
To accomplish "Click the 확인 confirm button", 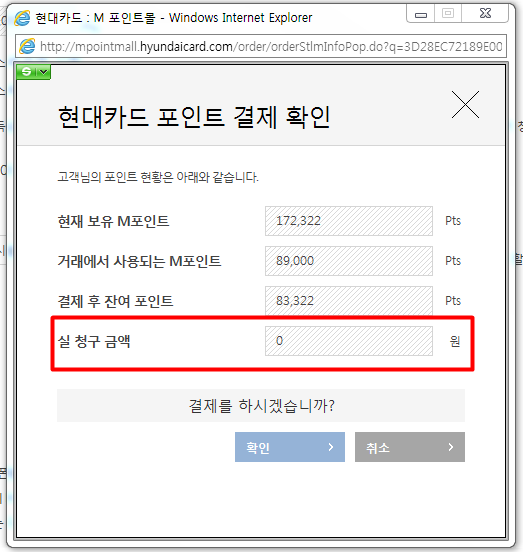I will click(290, 447).
